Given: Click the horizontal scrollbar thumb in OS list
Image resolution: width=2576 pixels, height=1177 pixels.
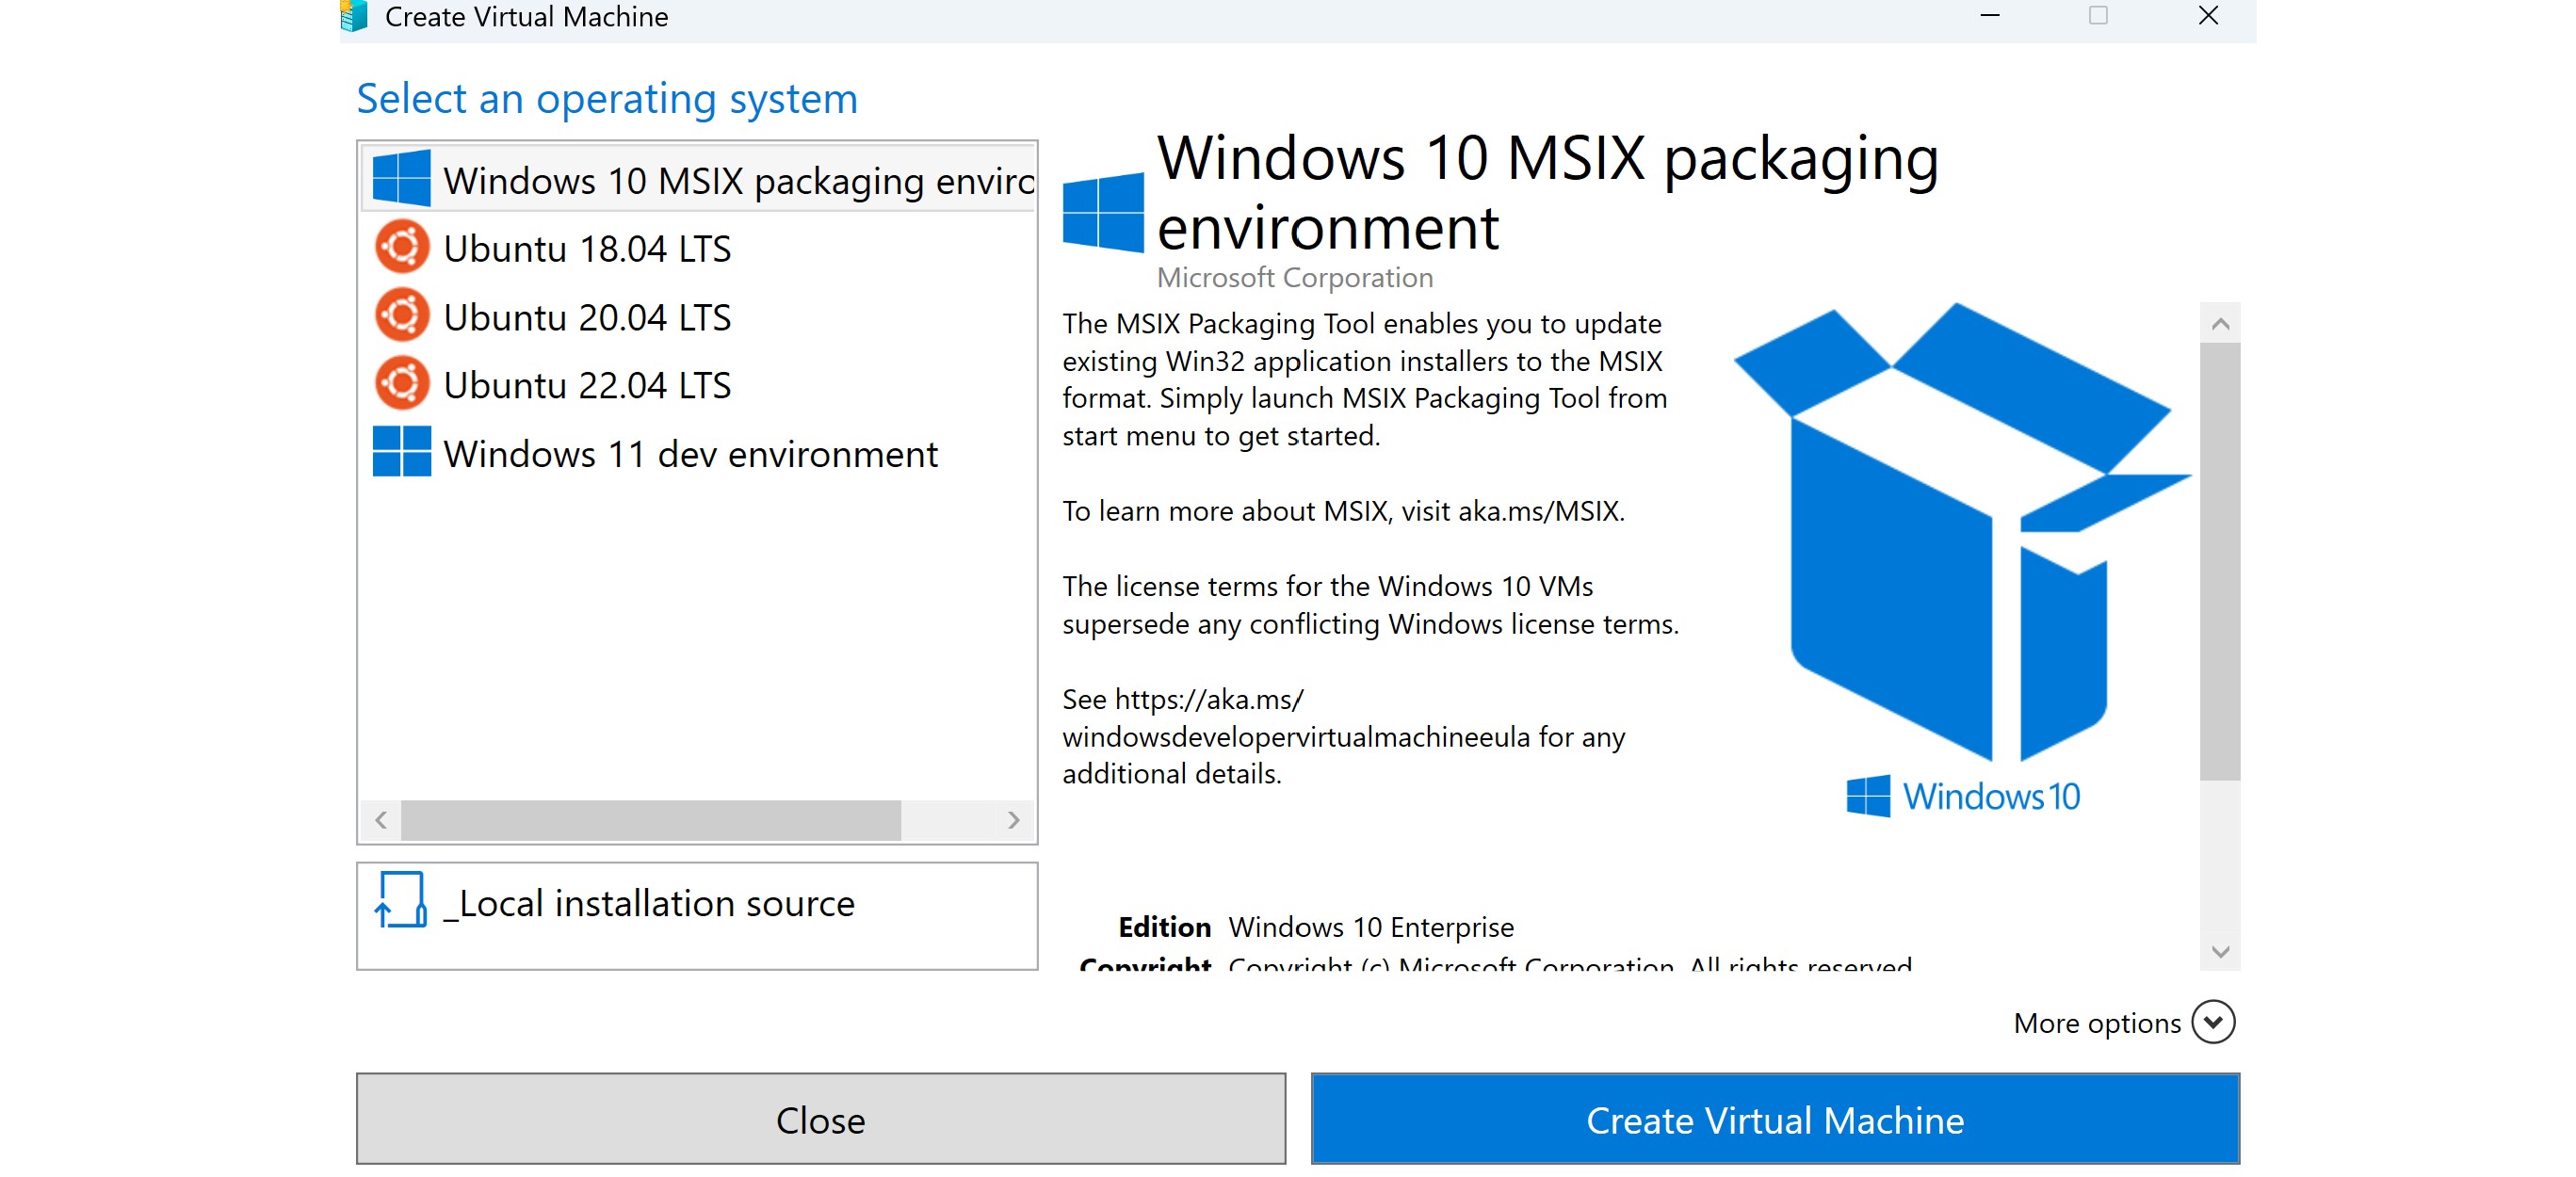Looking at the screenshot, I should click(650, 820).
